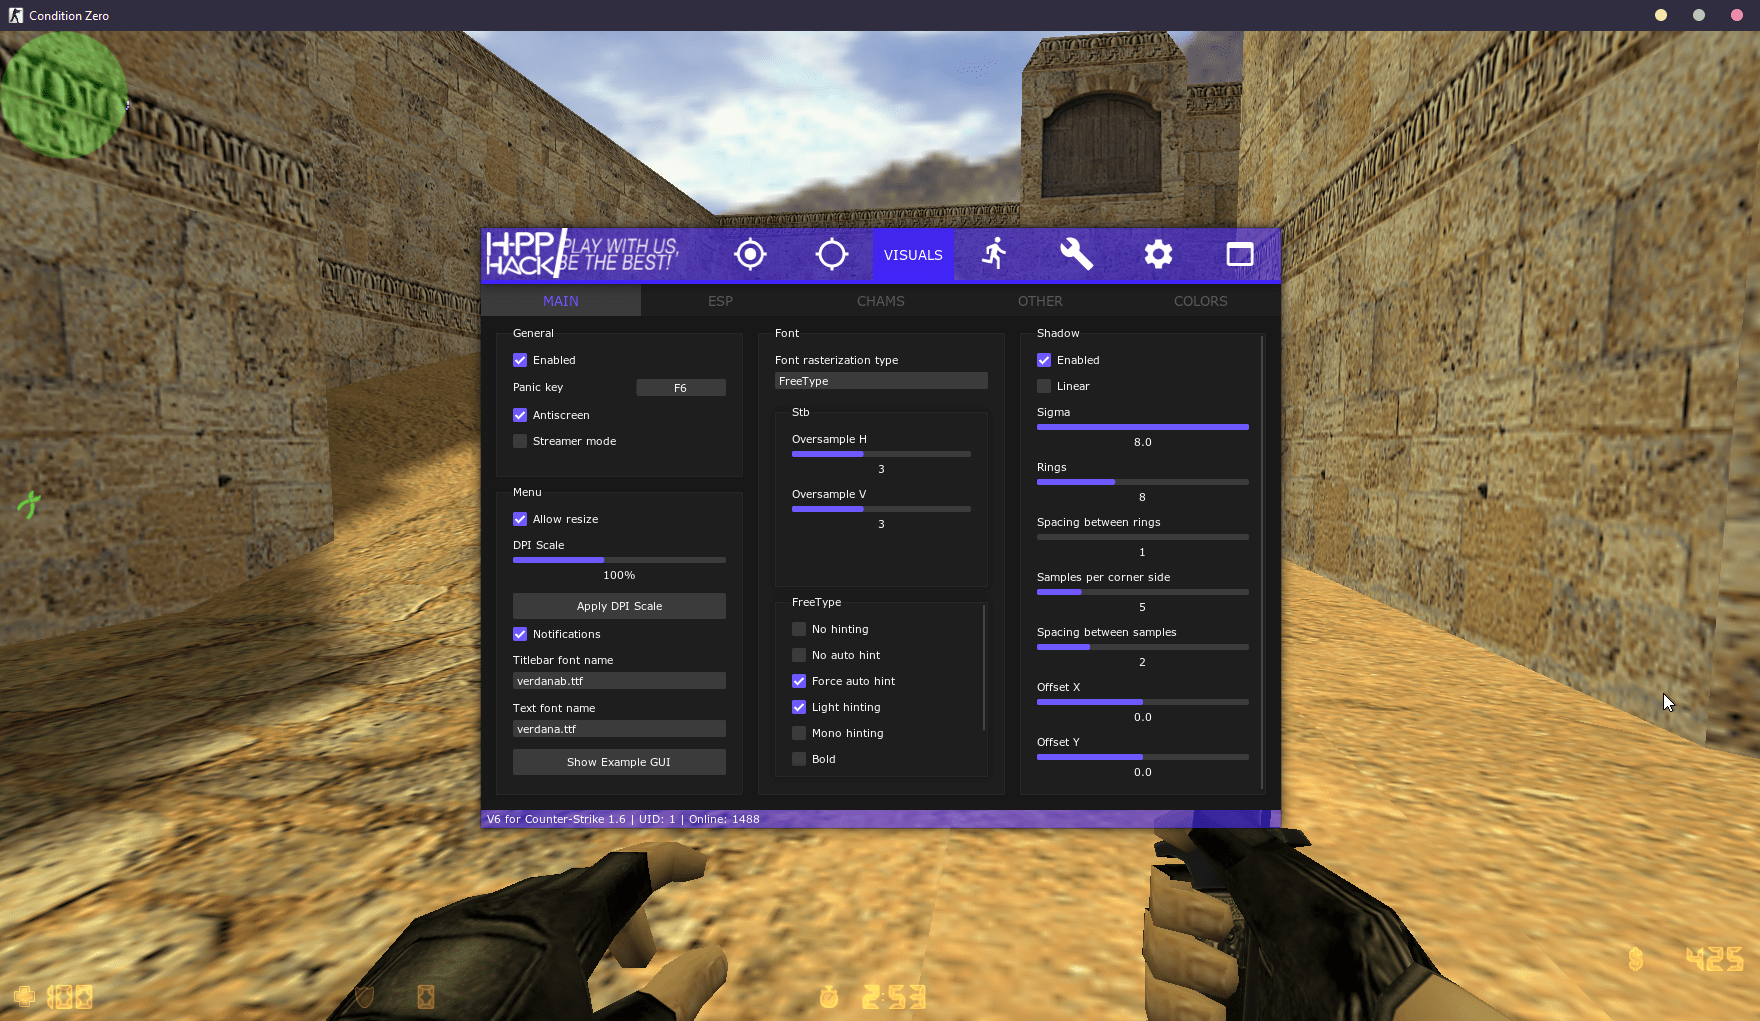
Task: Adjust the Samples per corner side slider
Action: pos(1143,592)
